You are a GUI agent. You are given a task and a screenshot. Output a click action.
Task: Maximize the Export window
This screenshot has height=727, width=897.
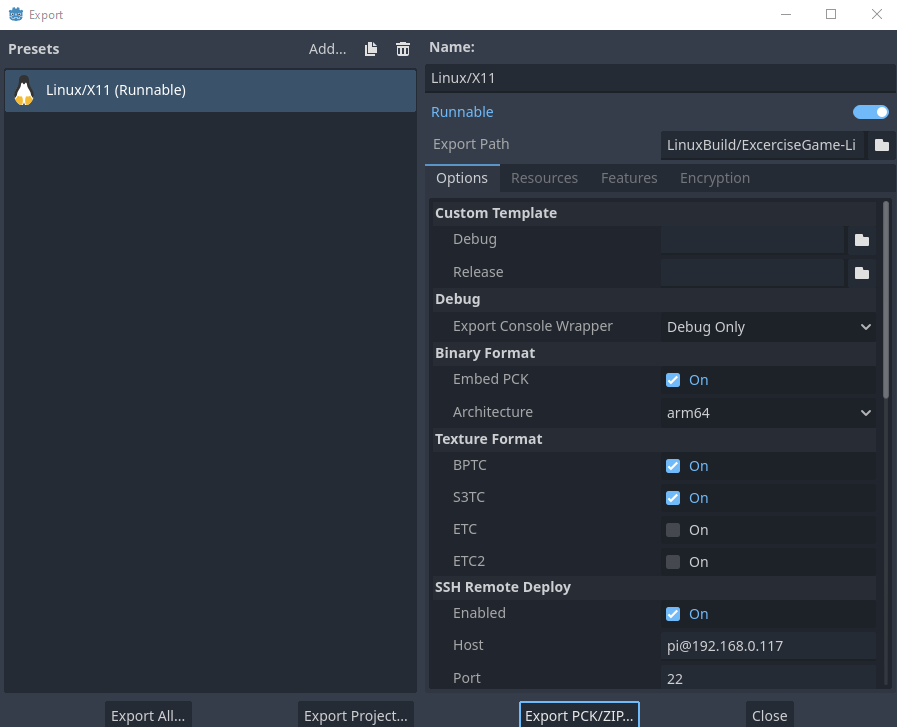[831, 14]
